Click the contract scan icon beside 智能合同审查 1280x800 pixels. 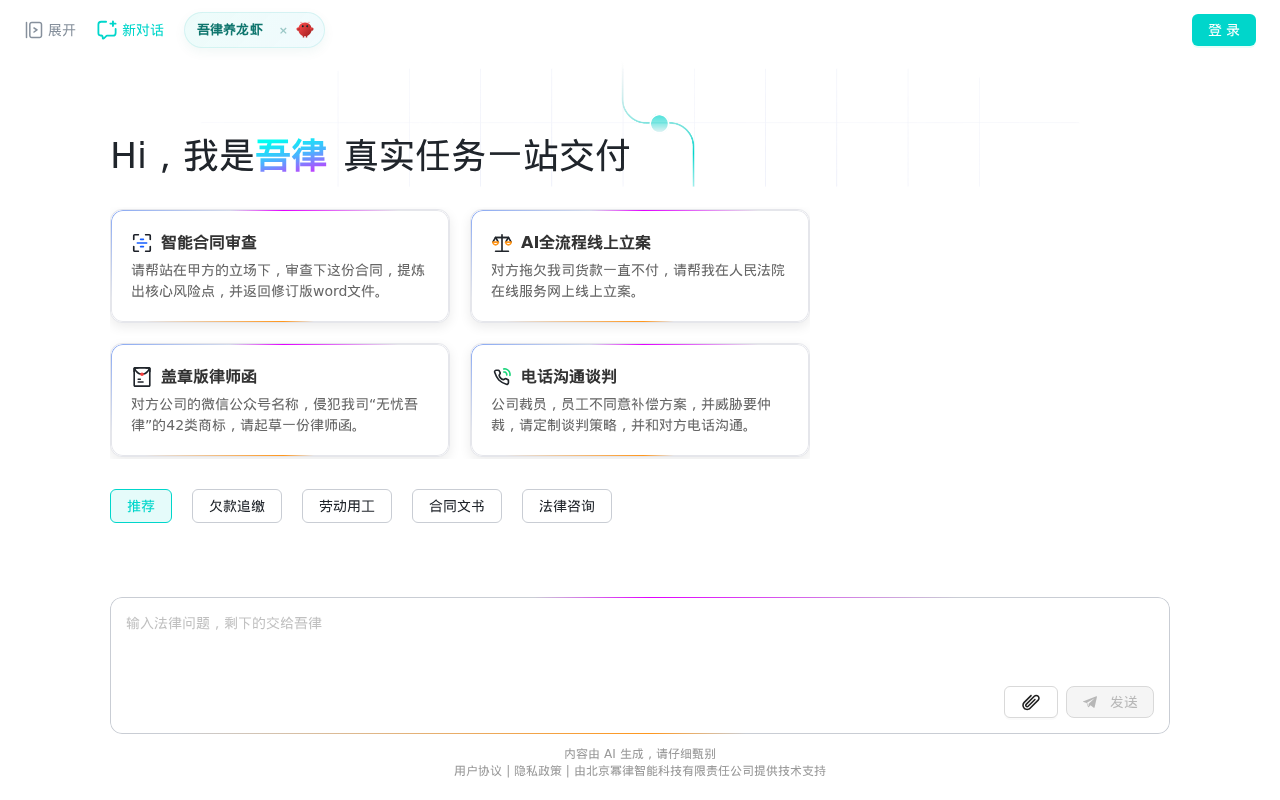click(x=142, y=243)
